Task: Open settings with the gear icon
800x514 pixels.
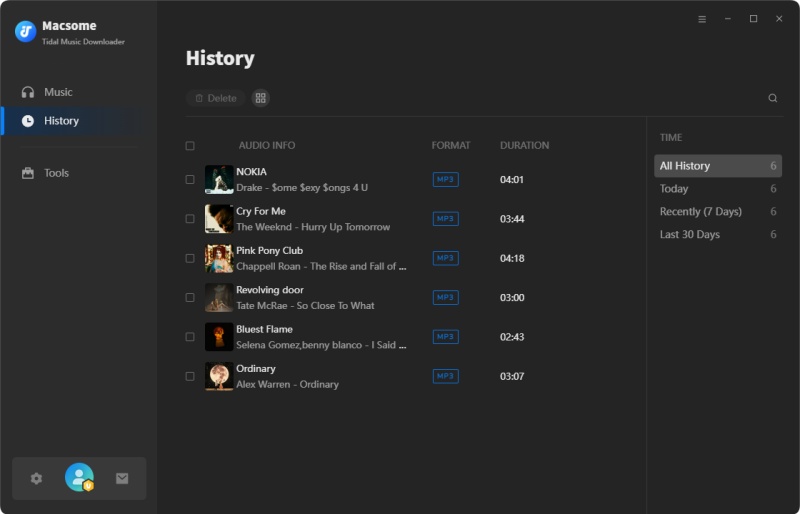Action: click(x=36, y=478)
